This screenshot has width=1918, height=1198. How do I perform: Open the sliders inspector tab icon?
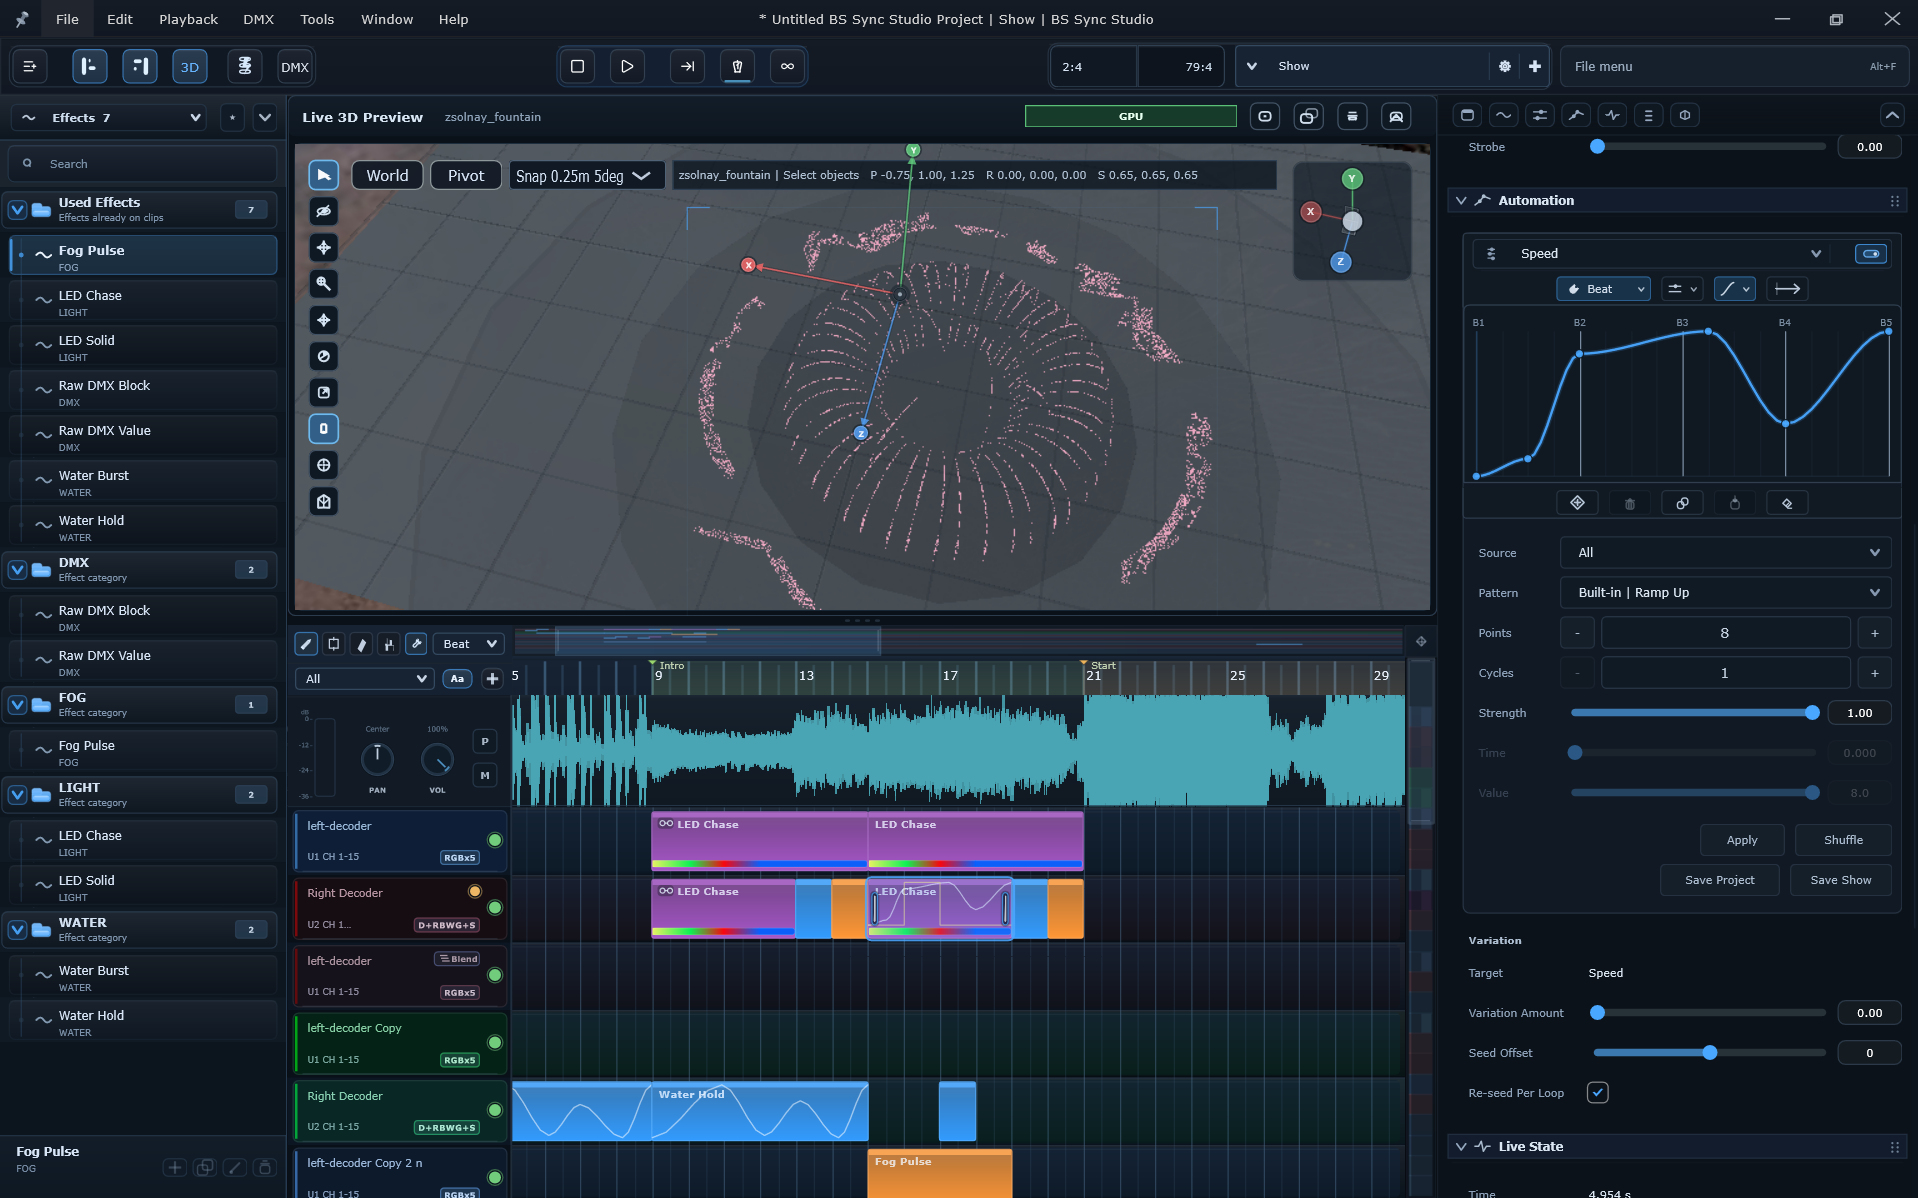coord(1540,115)
